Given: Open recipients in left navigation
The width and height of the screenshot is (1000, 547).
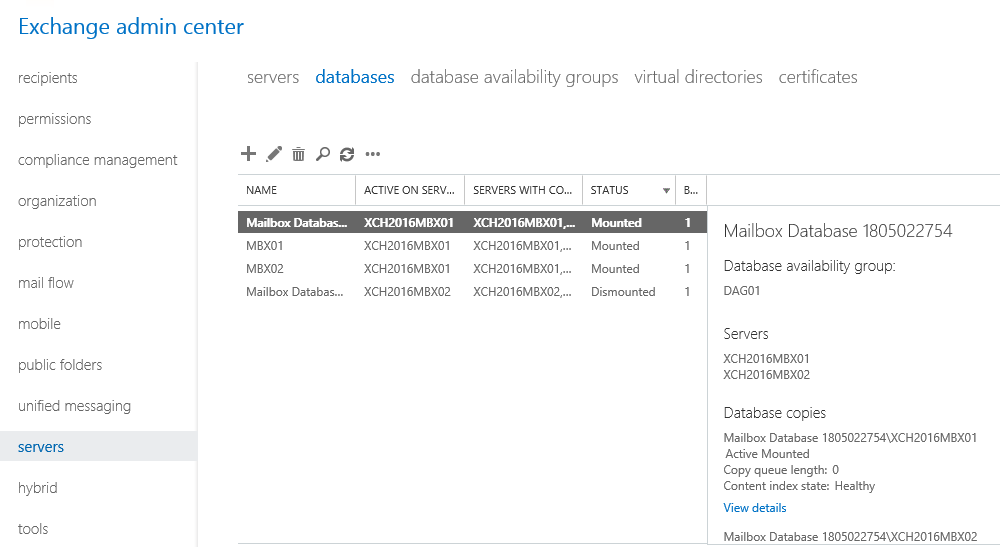Looking at the screenshot, I should click(48, 78).
